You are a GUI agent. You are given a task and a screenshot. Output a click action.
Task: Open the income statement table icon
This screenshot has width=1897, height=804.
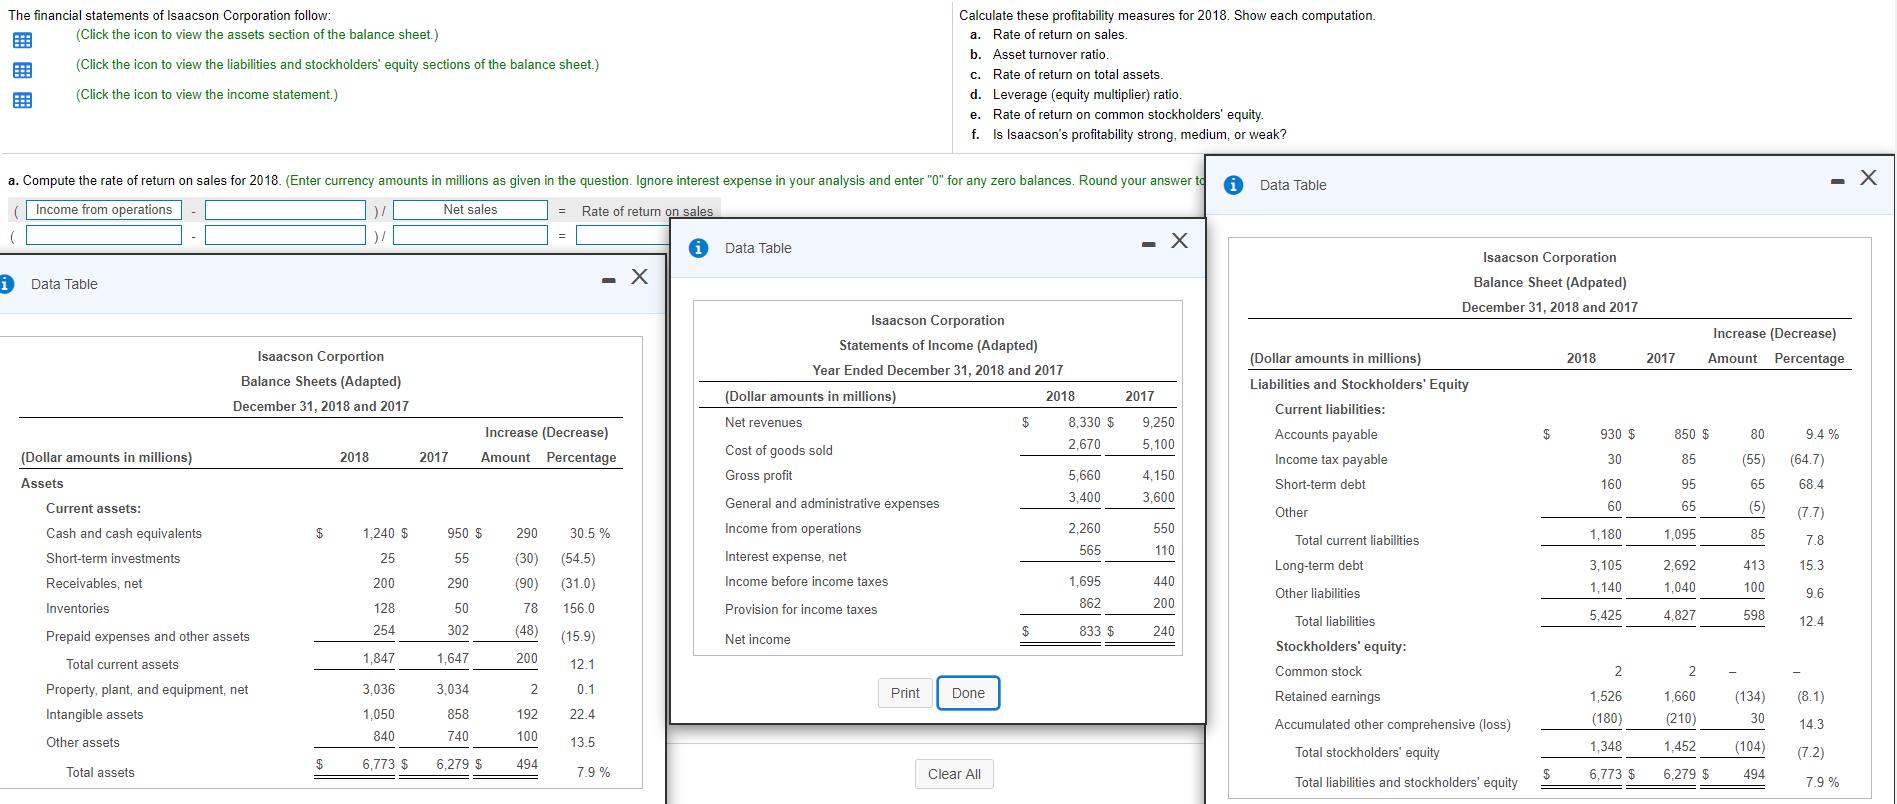tap(21, 101)
